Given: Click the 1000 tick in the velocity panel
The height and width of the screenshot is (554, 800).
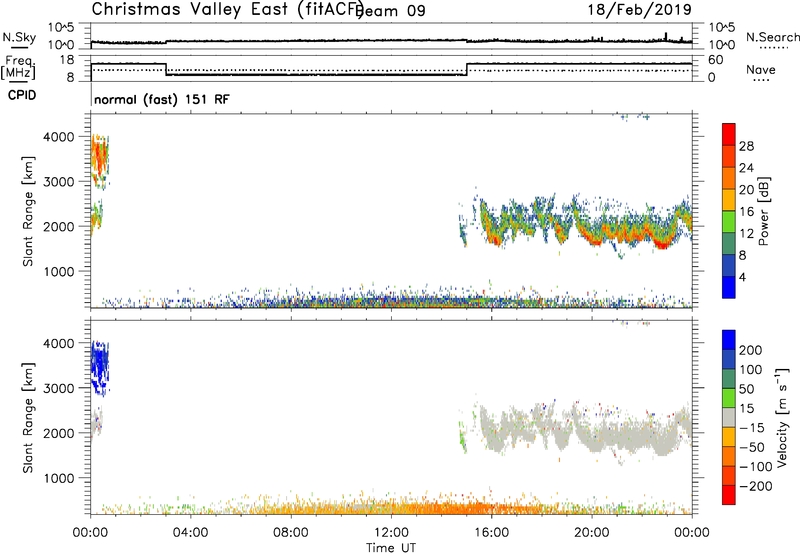Looking at the screenshot, I should click(59, 478).
